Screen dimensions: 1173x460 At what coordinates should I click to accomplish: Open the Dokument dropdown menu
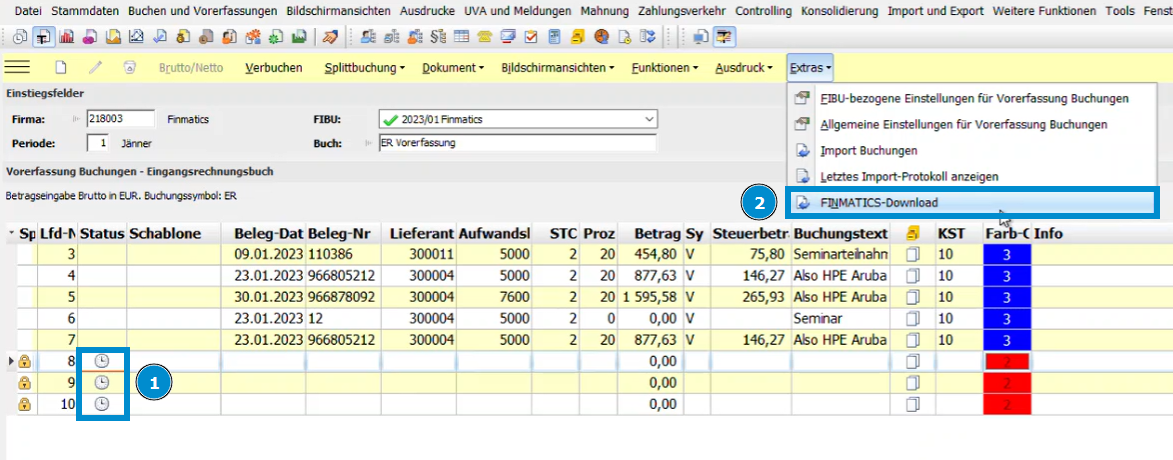coord(452,68)
